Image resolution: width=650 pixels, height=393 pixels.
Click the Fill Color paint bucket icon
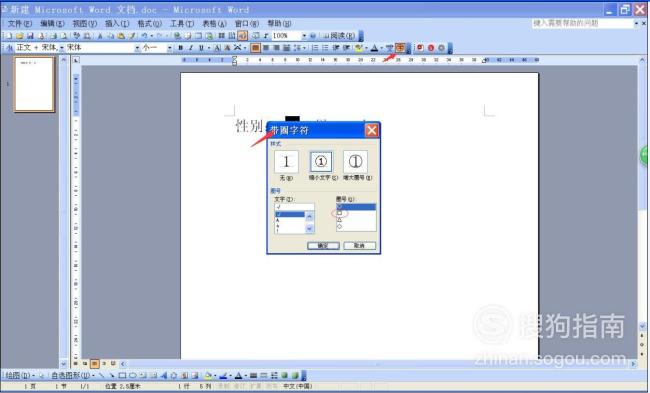click(x=208, y=376)
